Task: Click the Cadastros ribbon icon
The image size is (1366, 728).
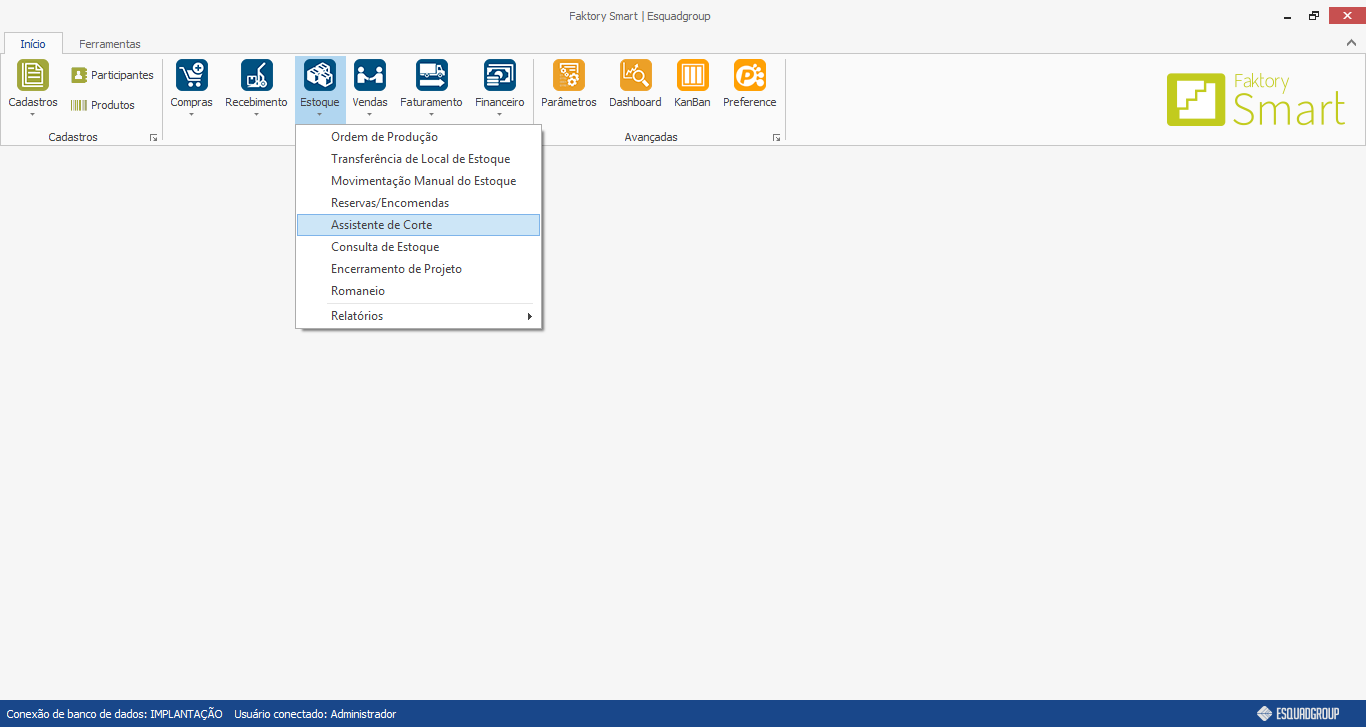Action: pos(33,76)
